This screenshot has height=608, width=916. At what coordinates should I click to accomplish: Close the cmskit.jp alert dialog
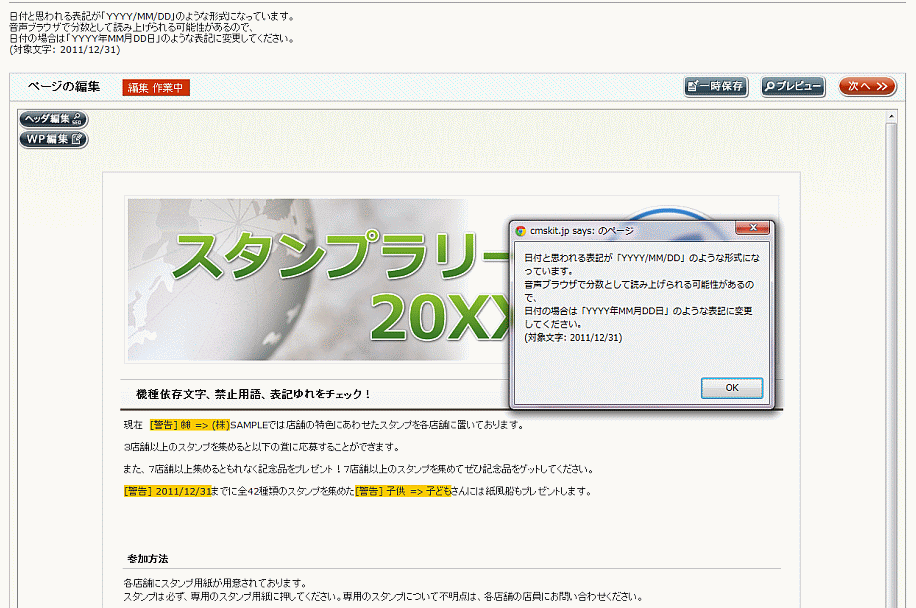pos(751,229)
